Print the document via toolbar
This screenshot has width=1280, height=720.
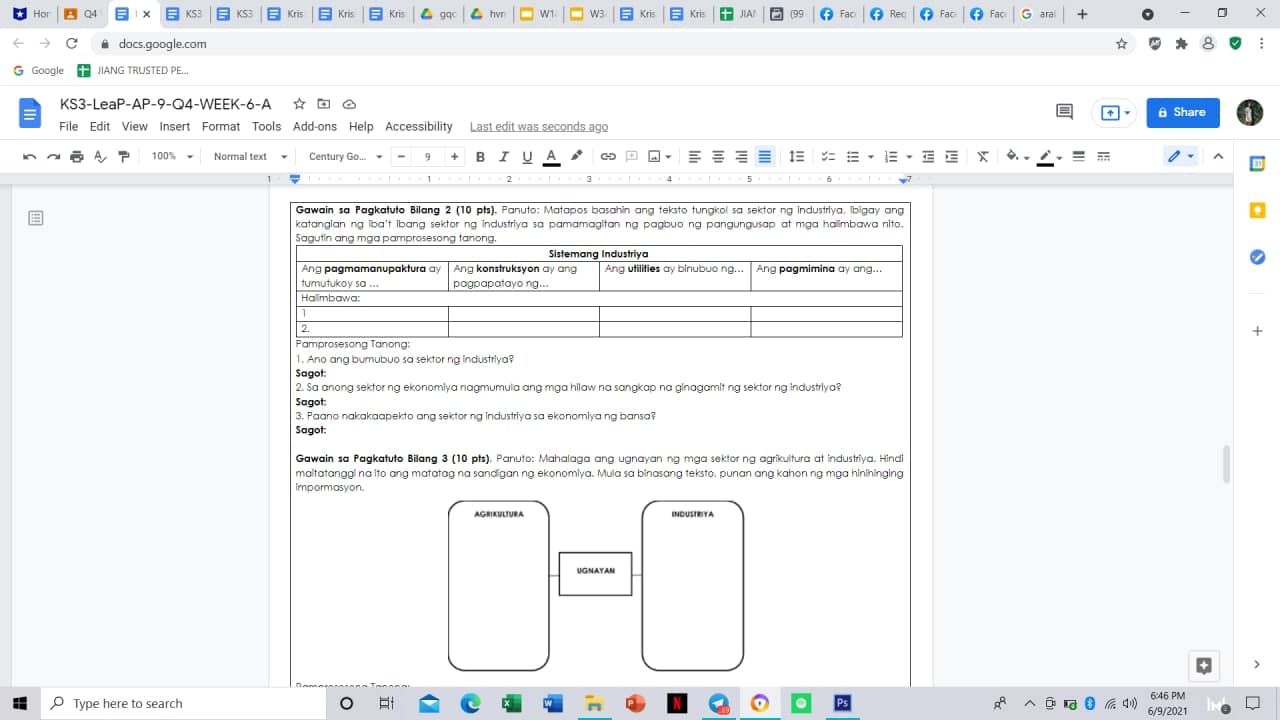point(77,157)
